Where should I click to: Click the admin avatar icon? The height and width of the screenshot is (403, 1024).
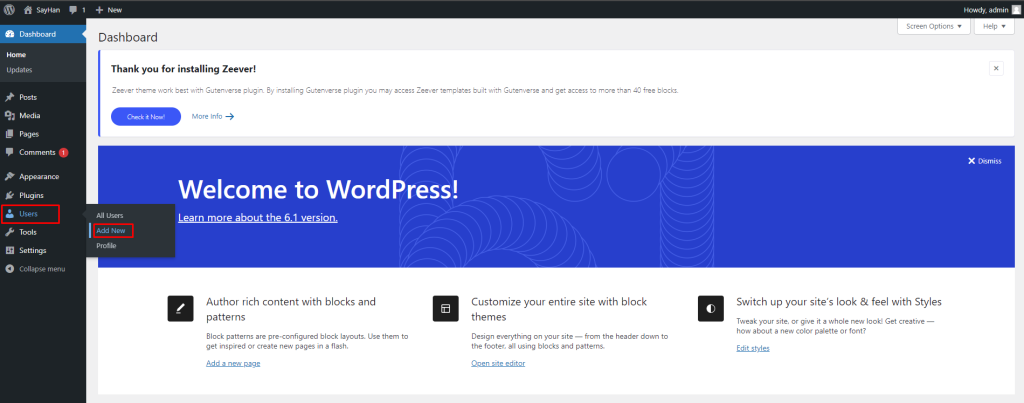pos(1016,10)
